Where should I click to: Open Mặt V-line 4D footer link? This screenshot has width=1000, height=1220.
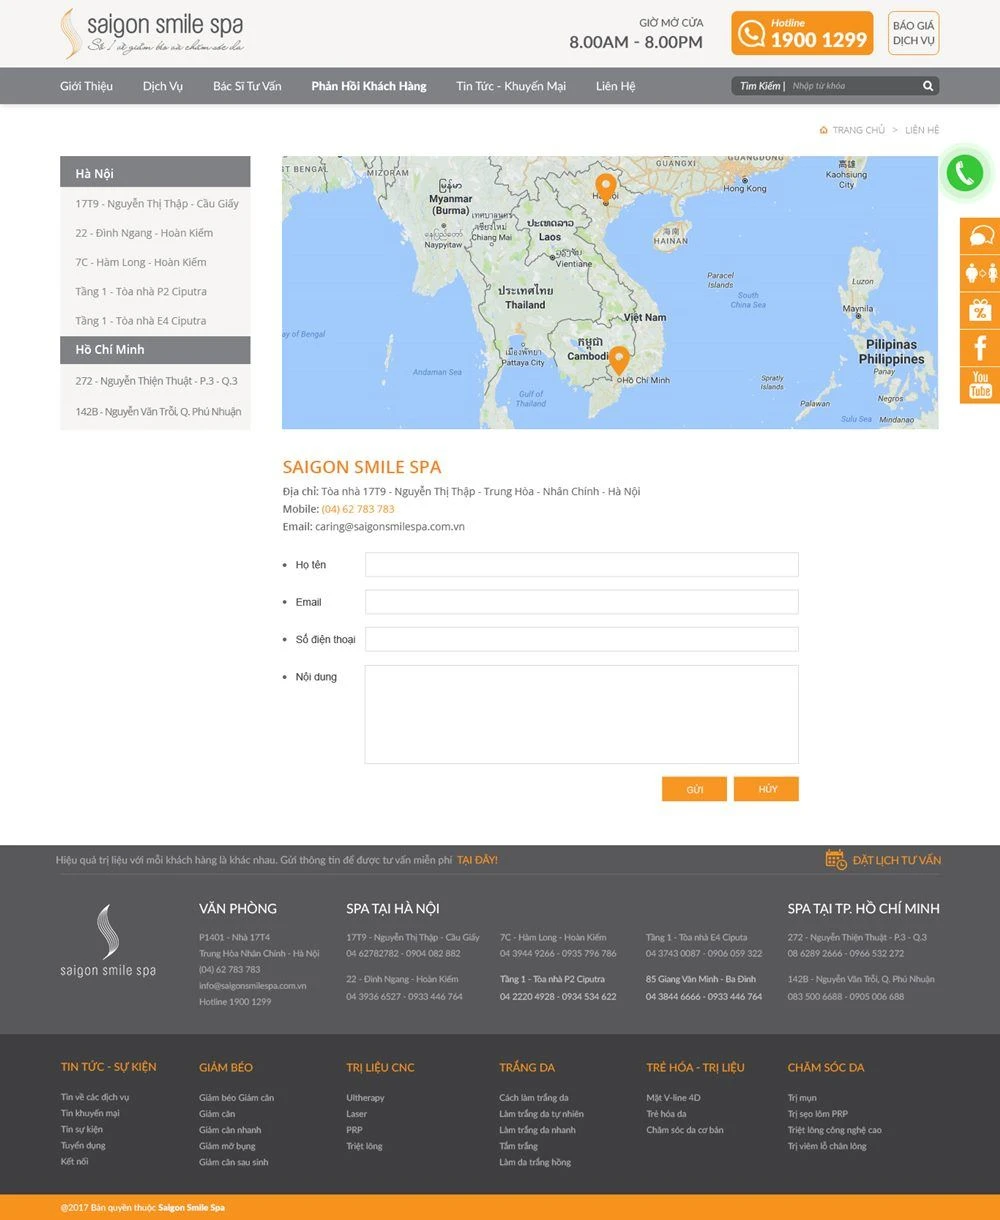tap(673, 1097)
